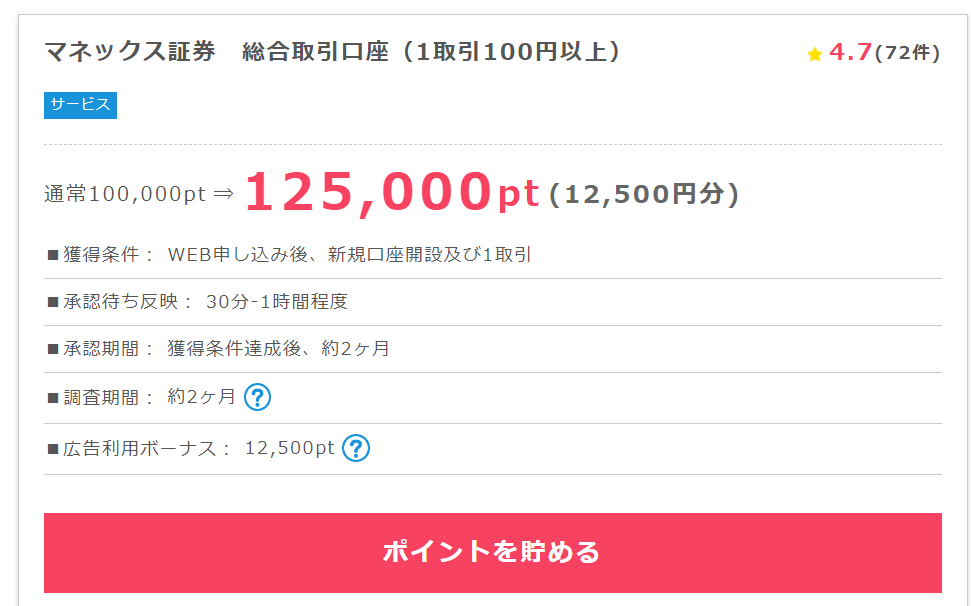The image size is (971, 606).
Task: Select the 獲得条件 condition row
Action: coord(493,254)
